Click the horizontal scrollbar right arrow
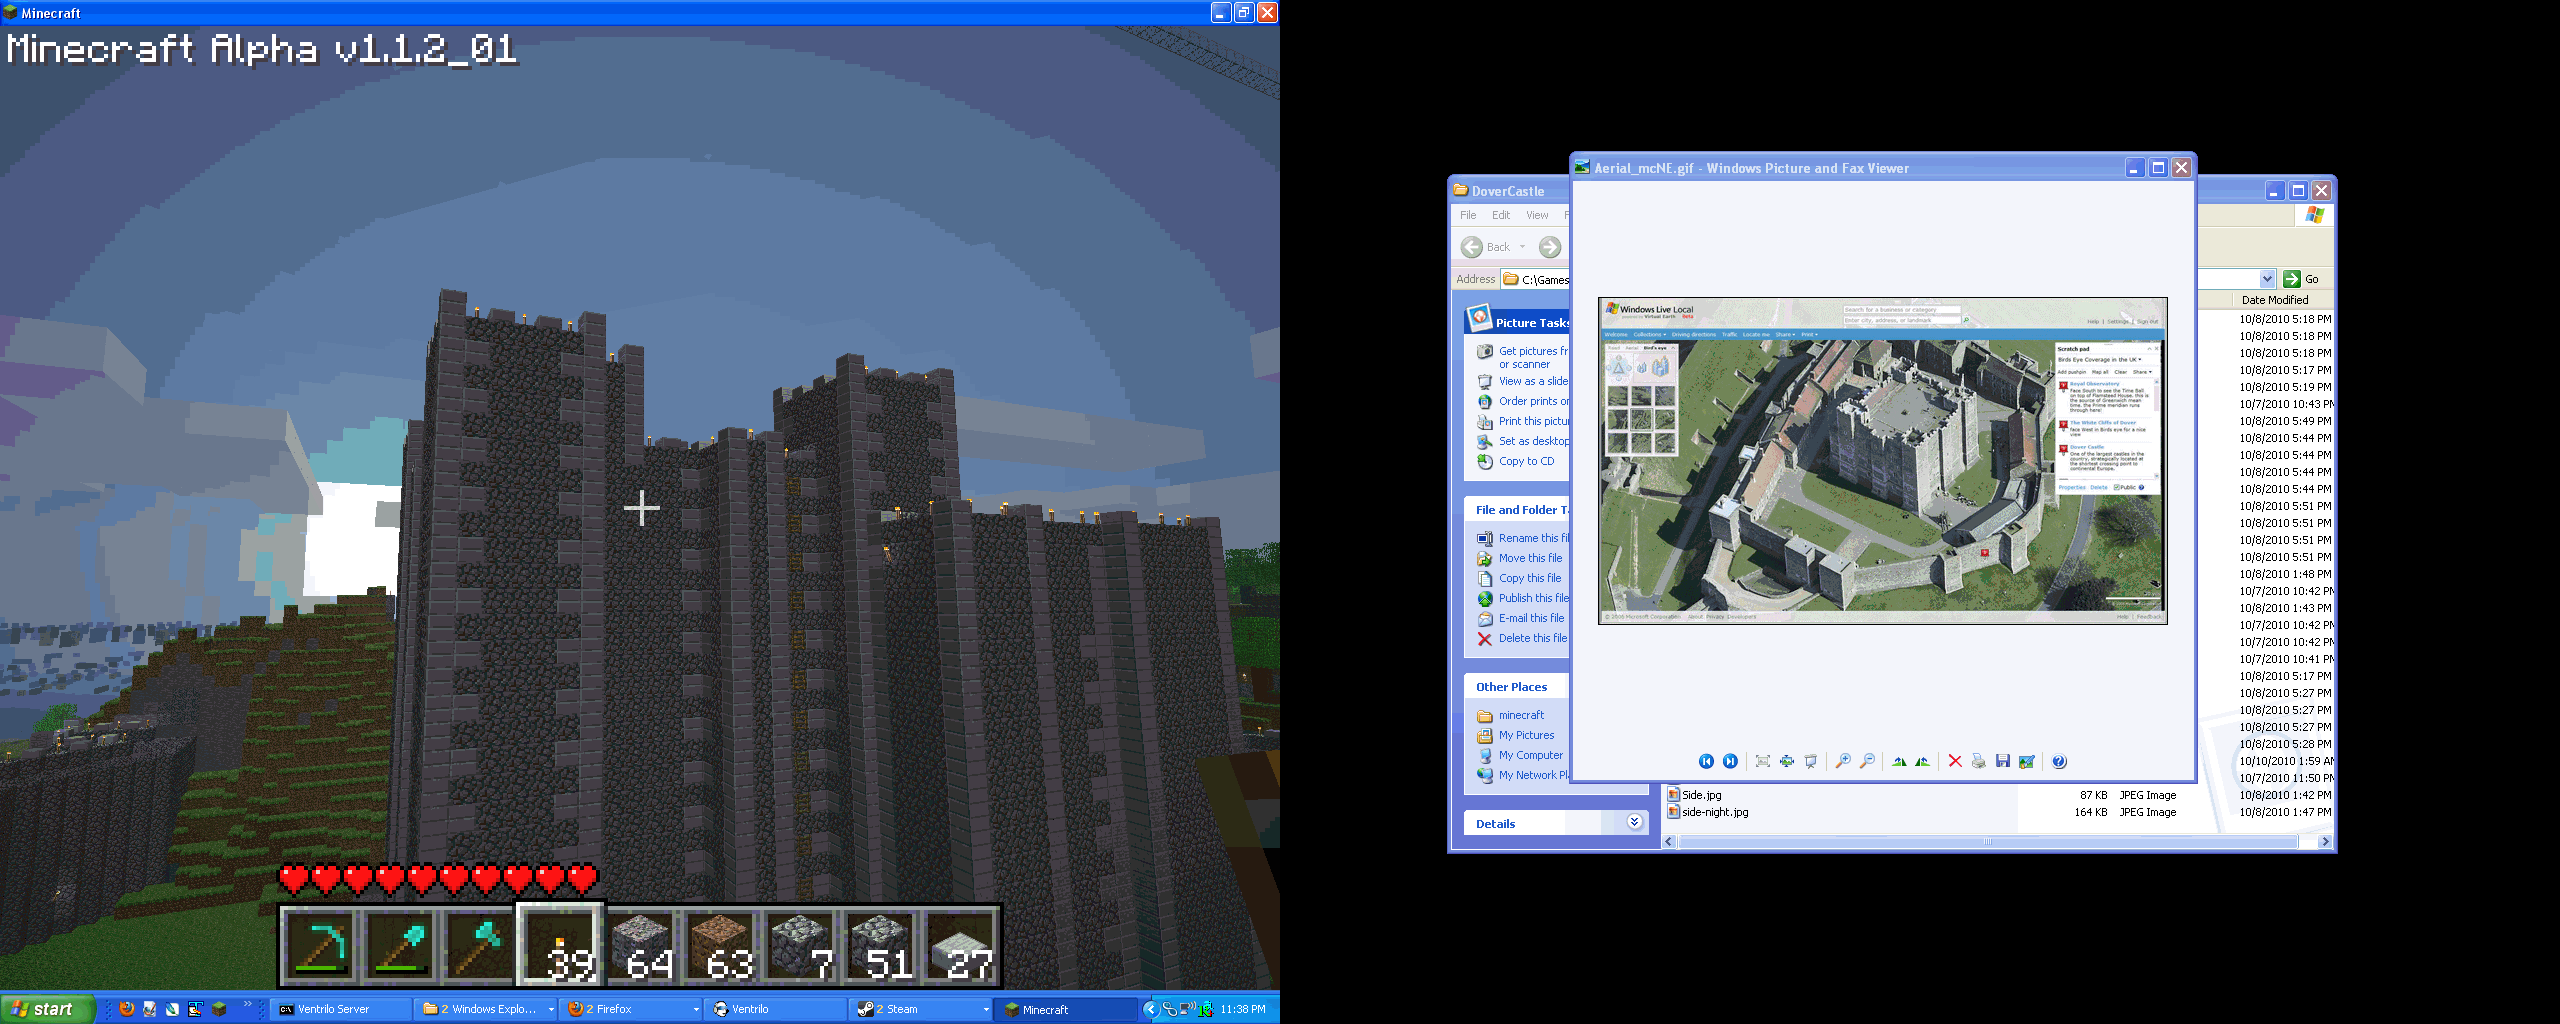Viewport: 2560px width, 1024px height. click(2325, 842)
